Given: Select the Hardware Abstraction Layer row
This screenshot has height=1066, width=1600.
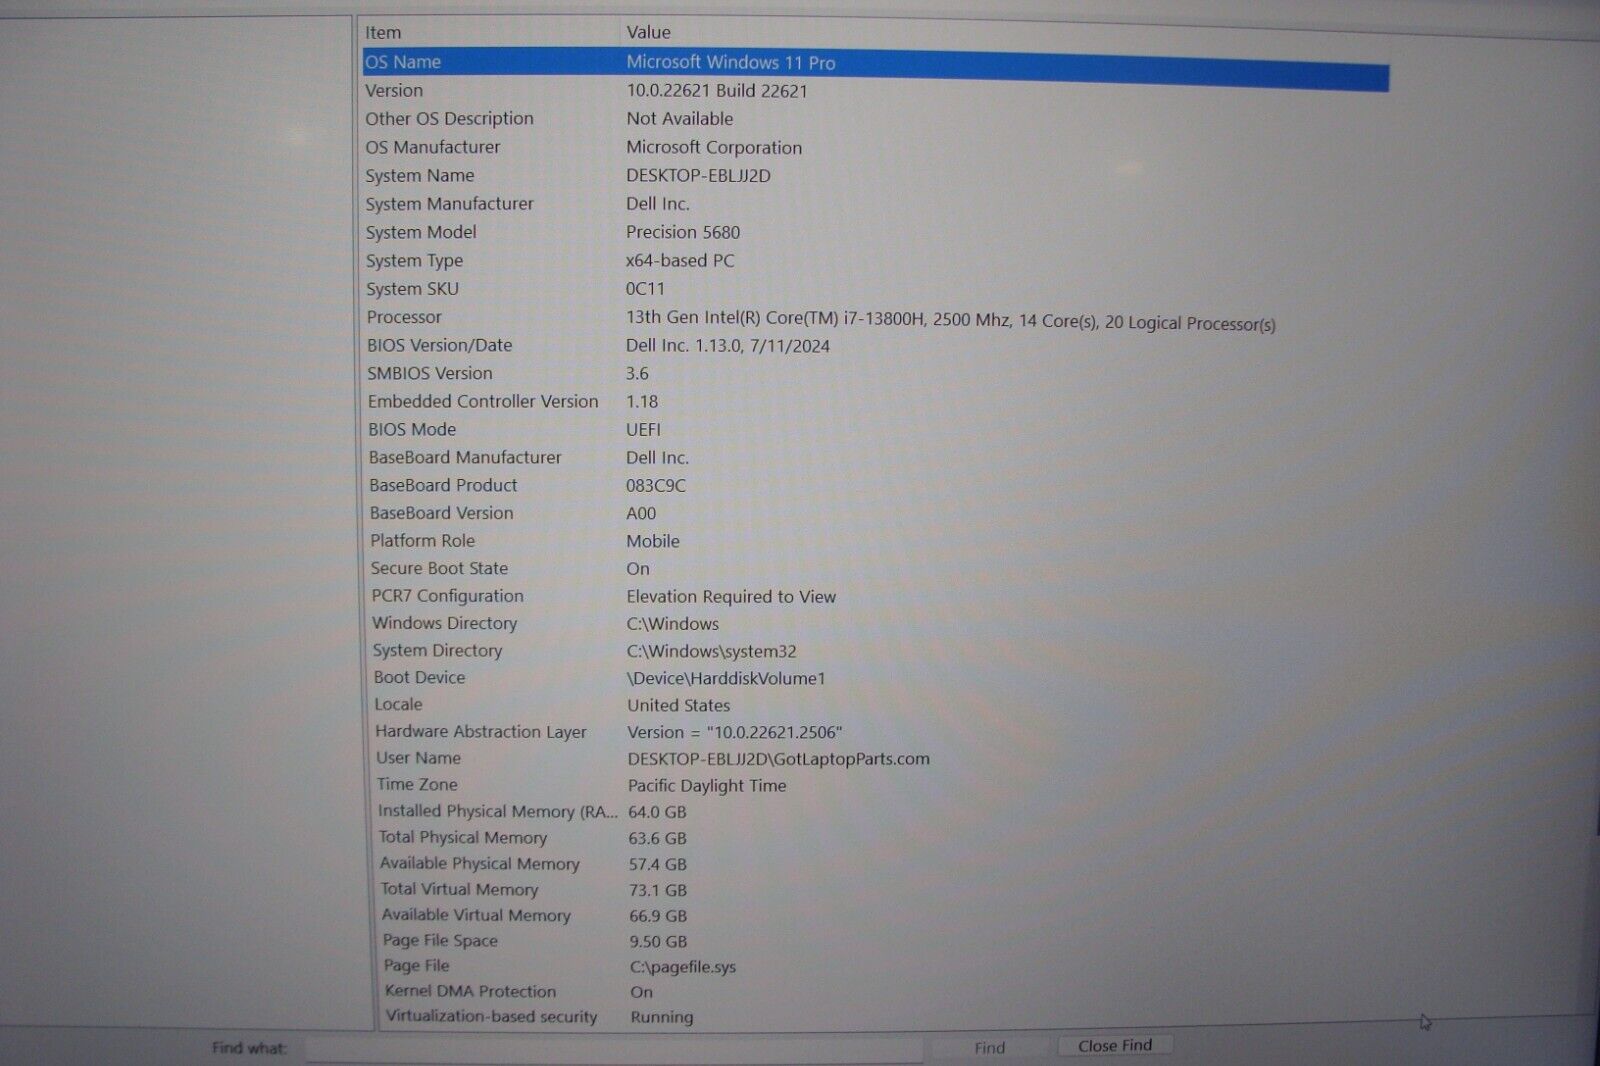Looking at the screenshot, I should pos(876,732).
